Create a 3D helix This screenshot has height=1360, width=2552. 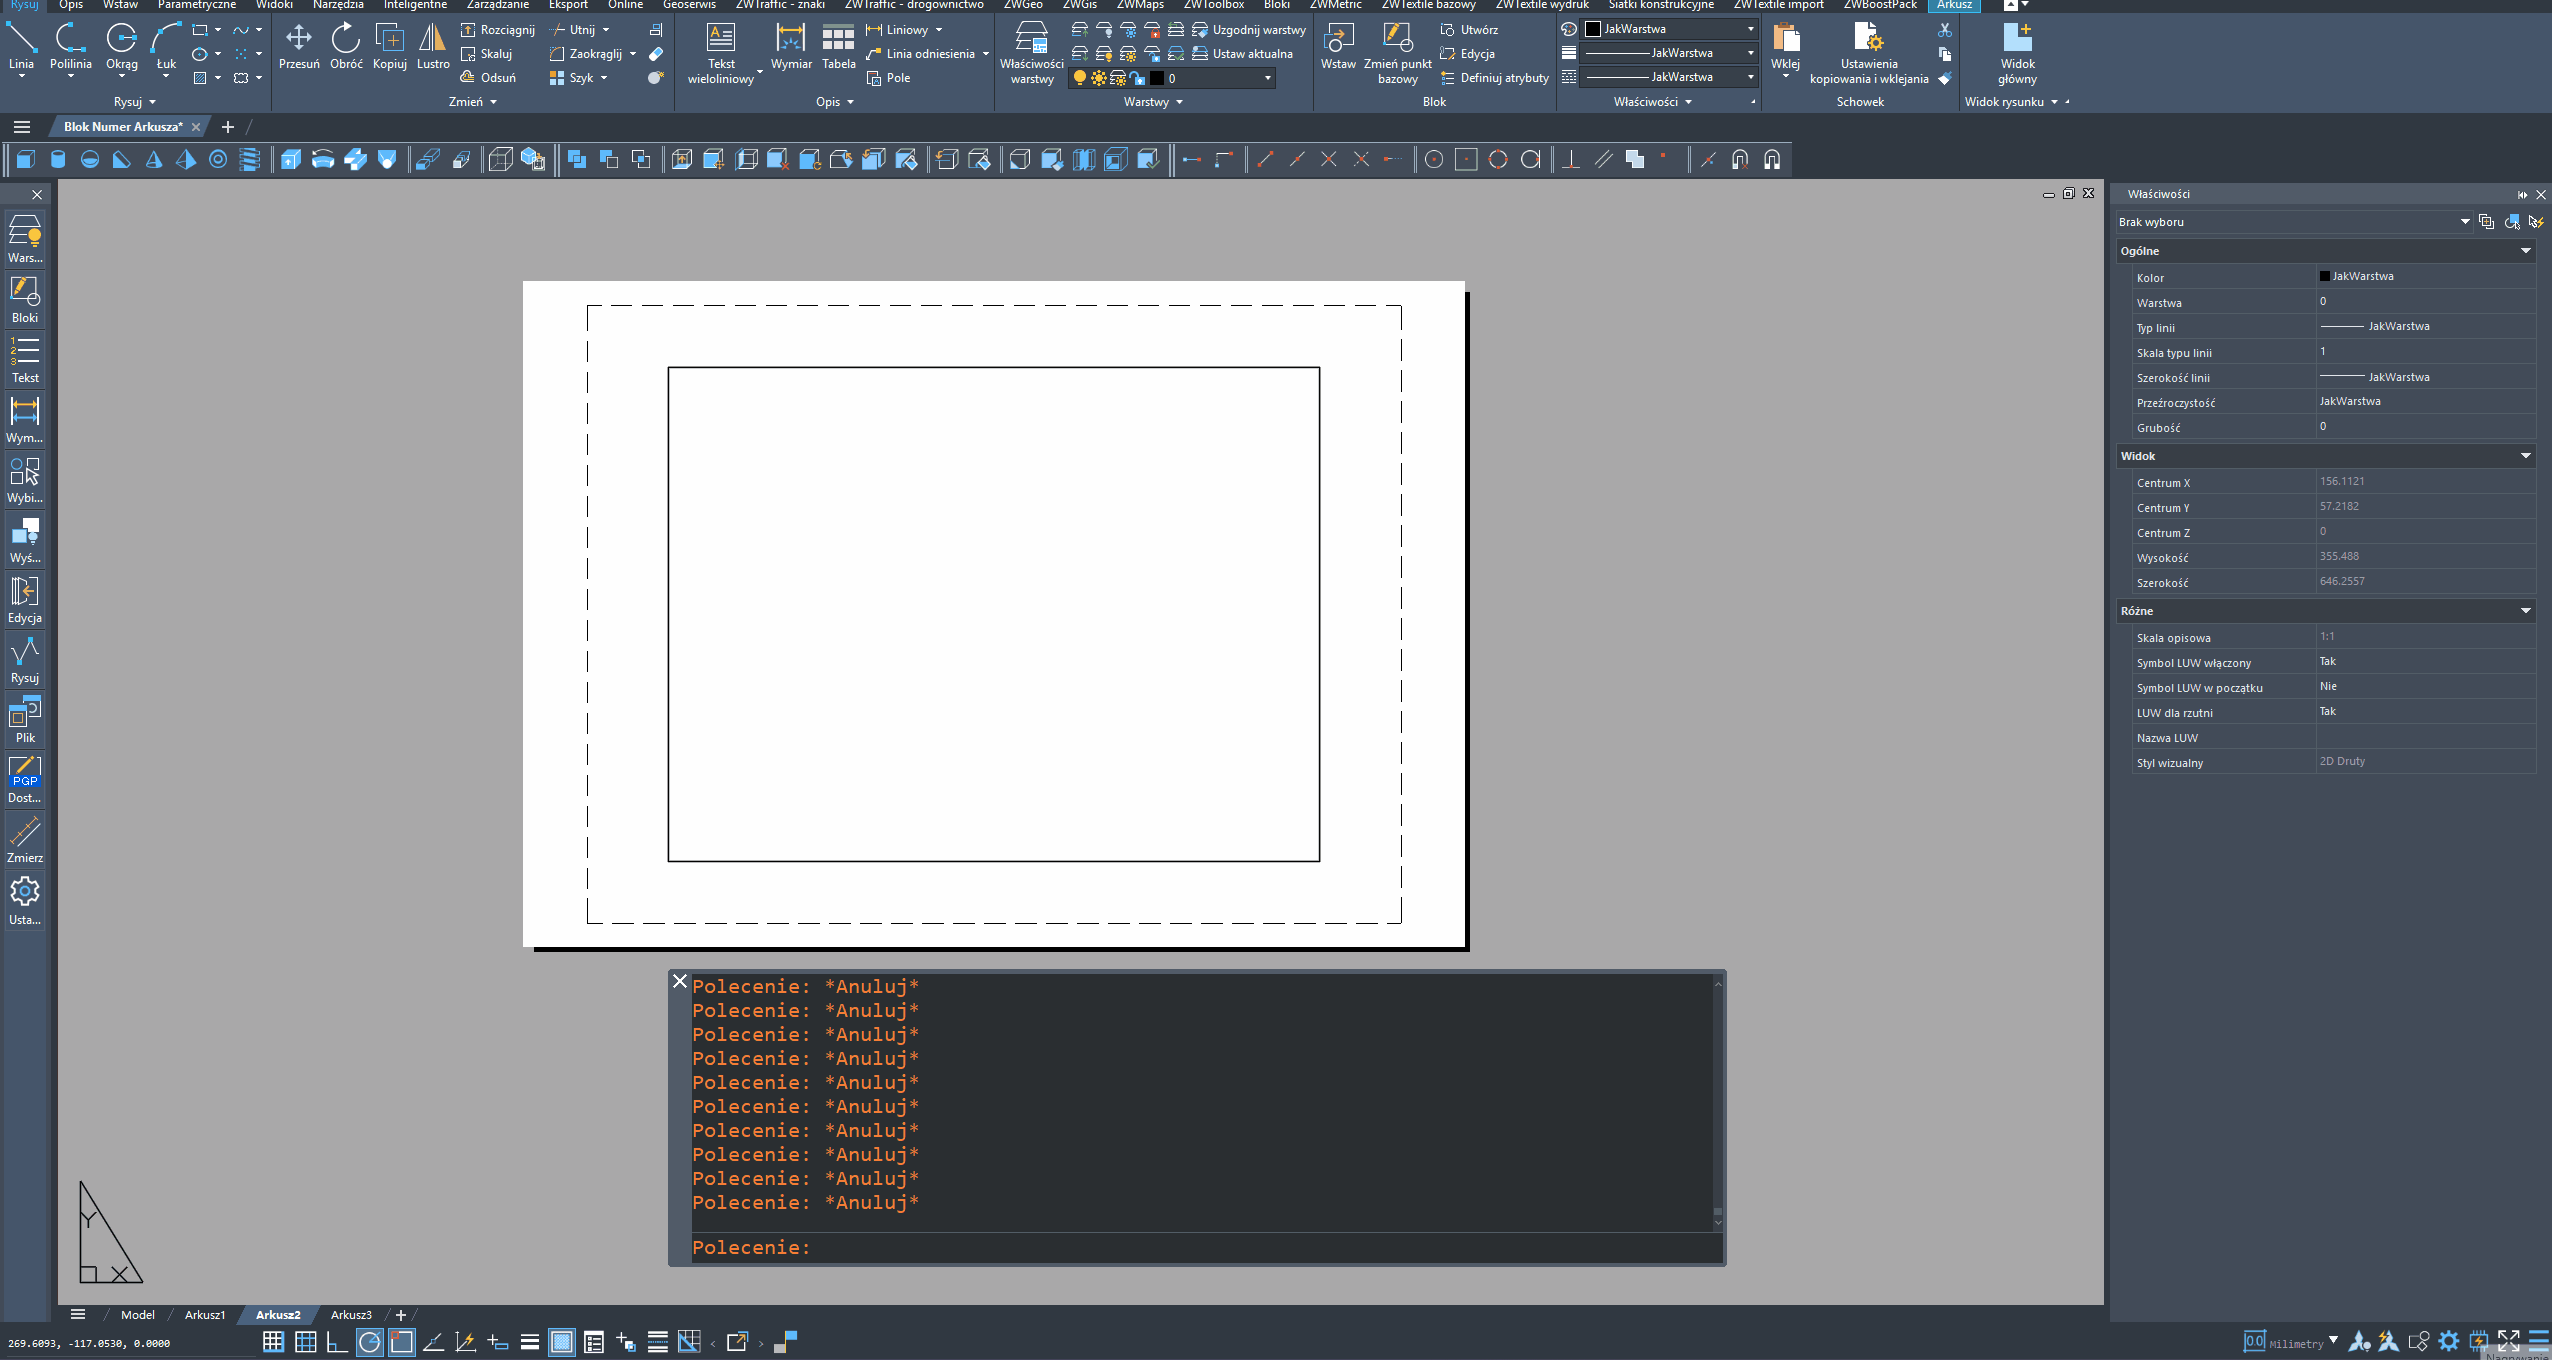250,159
